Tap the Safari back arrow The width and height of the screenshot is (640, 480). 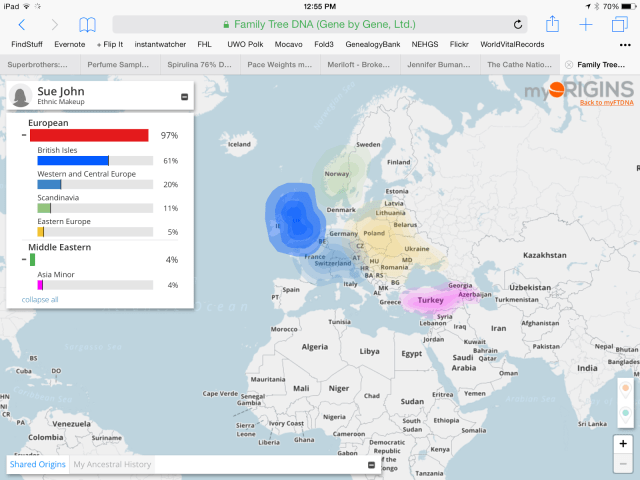[22, 24]
